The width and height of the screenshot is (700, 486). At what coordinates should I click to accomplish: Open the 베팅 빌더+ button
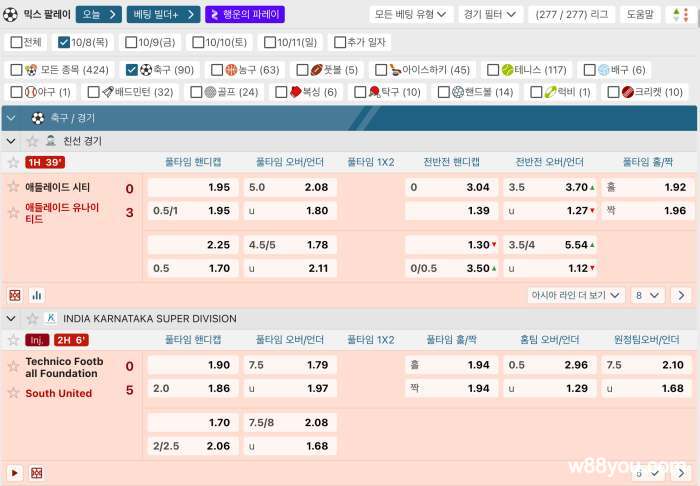163,15
